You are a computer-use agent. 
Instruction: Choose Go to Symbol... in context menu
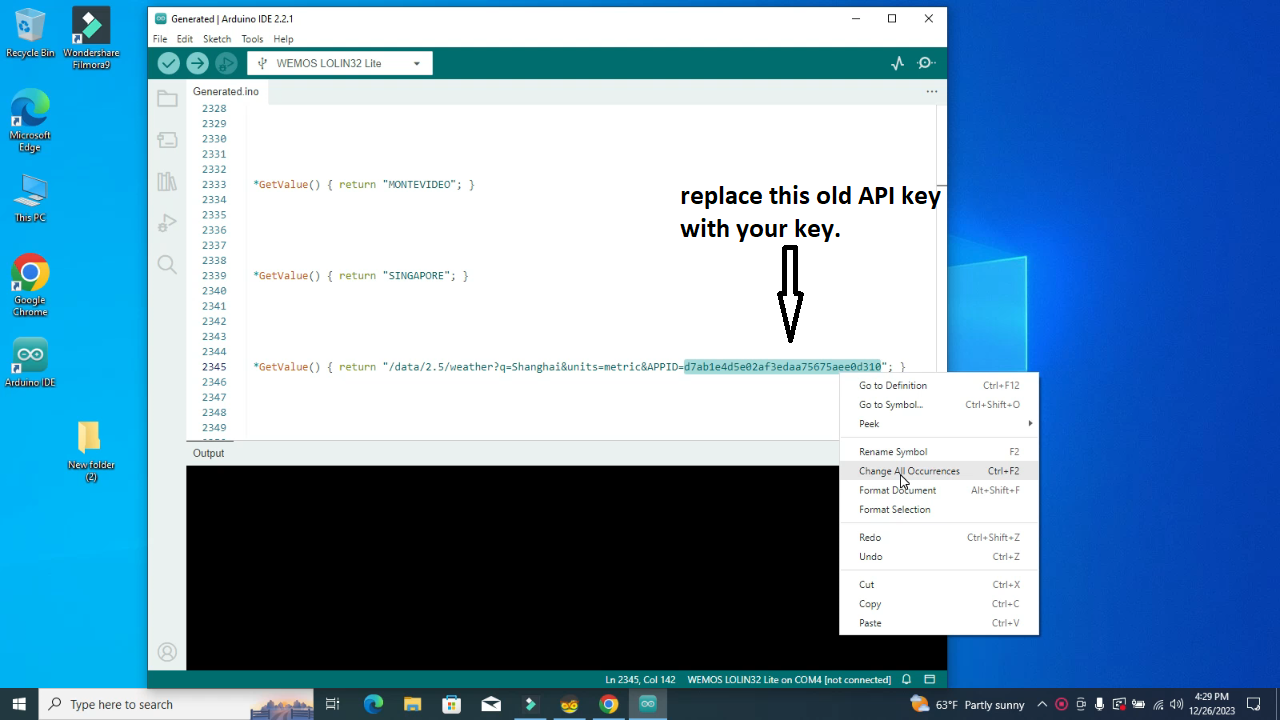click(x=939, y=405)
